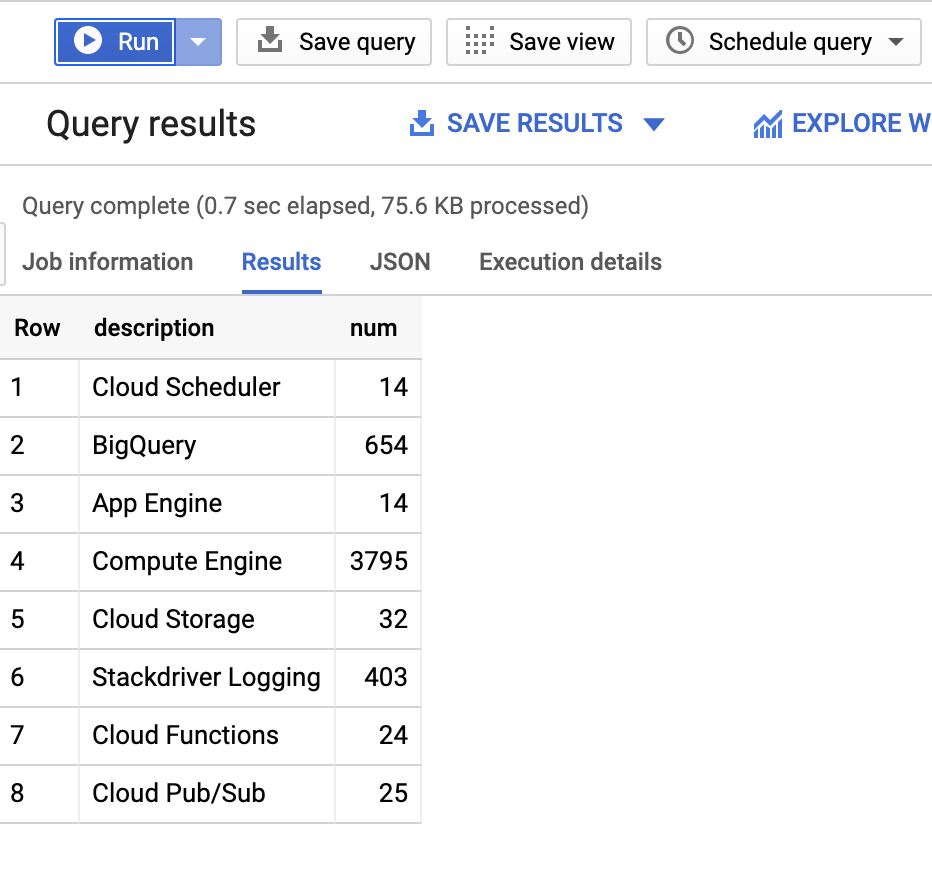The image size is (932, 878).
Task: Click the value 654 in BigQuery row
Action: coord(386,445)
